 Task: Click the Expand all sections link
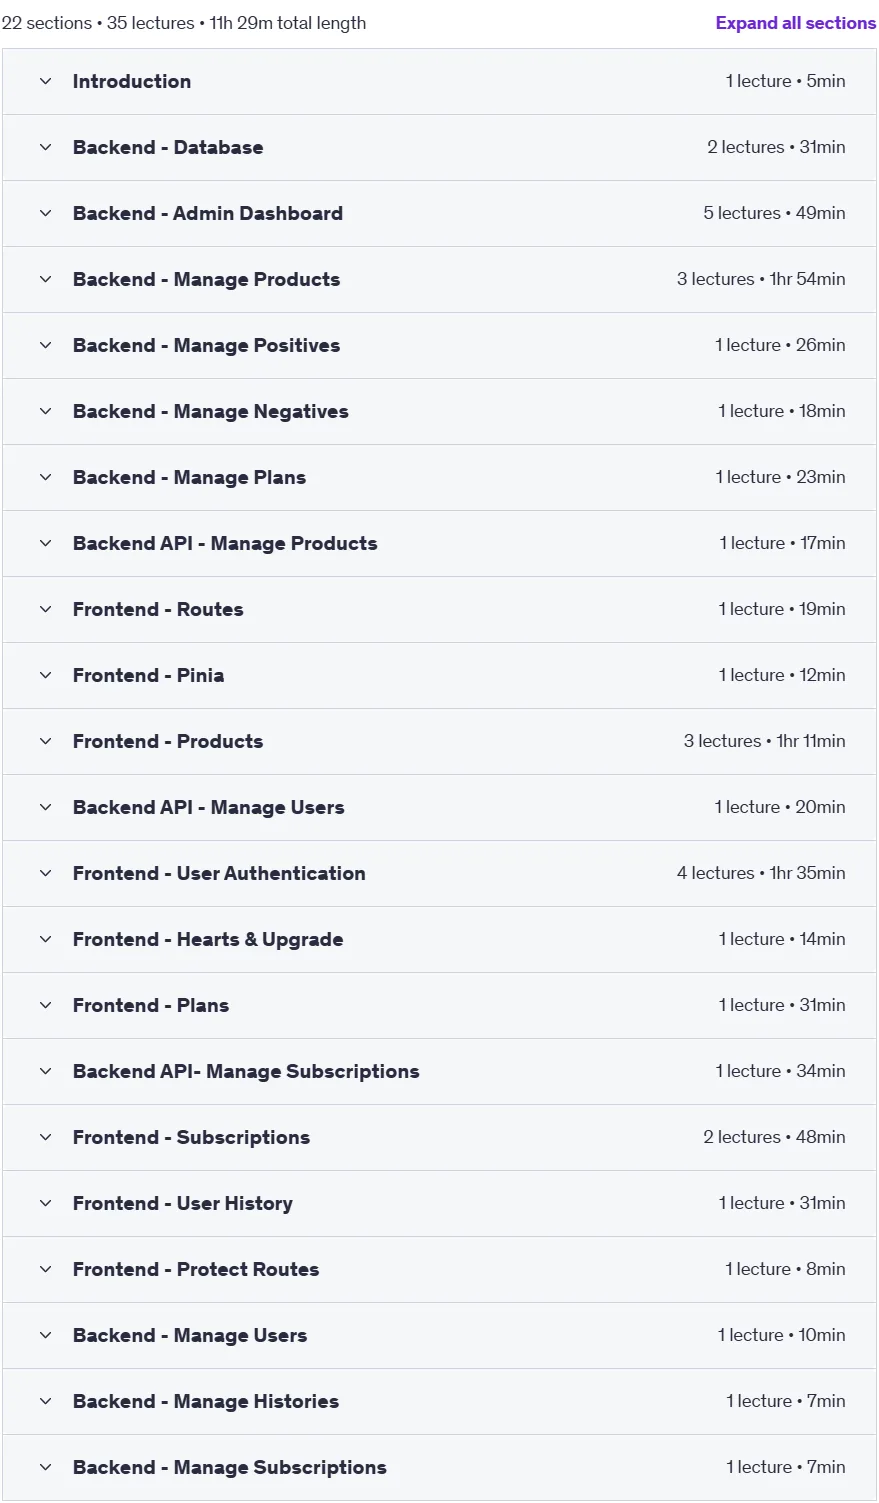[x=795, y=23]
